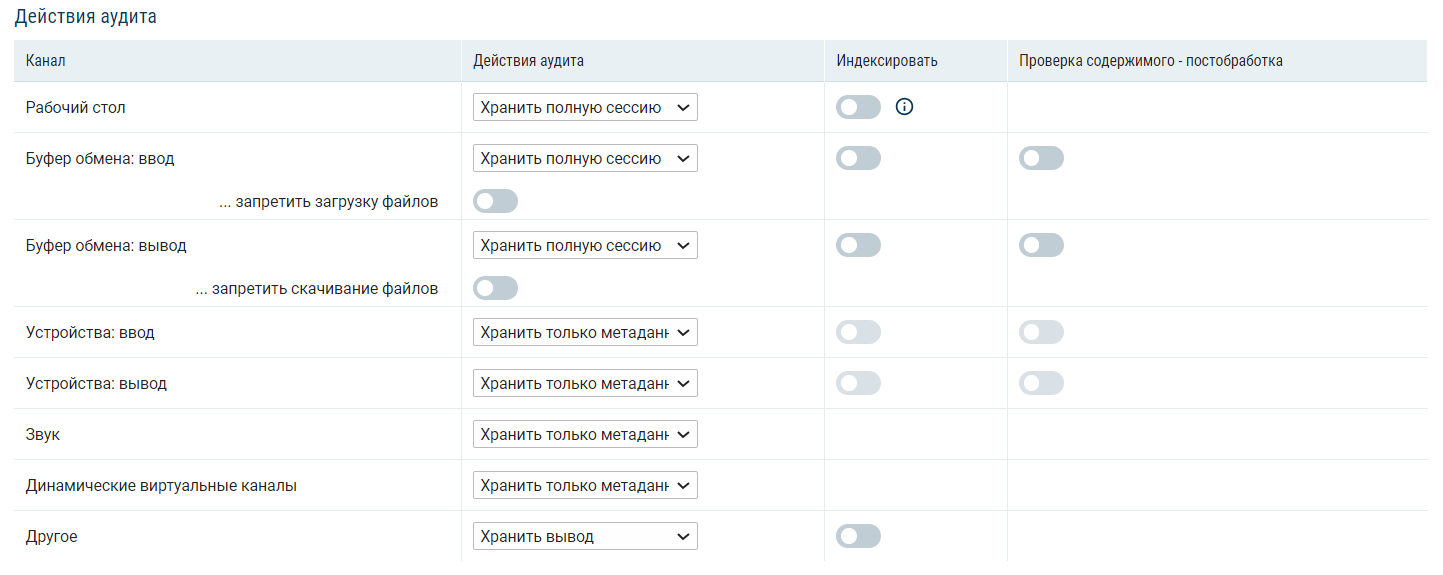Image resolution: width=1443 pixels, height=575 pixels.
Task: Click the Индексировать column header
Action: [887, 61]
